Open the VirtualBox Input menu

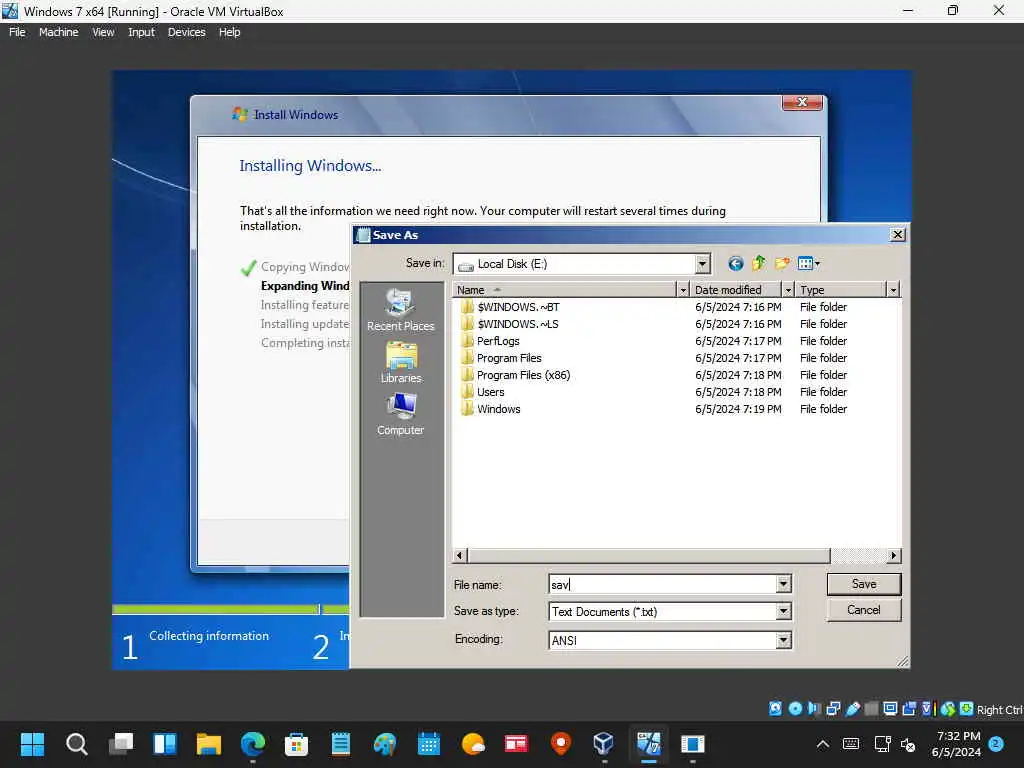coord(141,32)
